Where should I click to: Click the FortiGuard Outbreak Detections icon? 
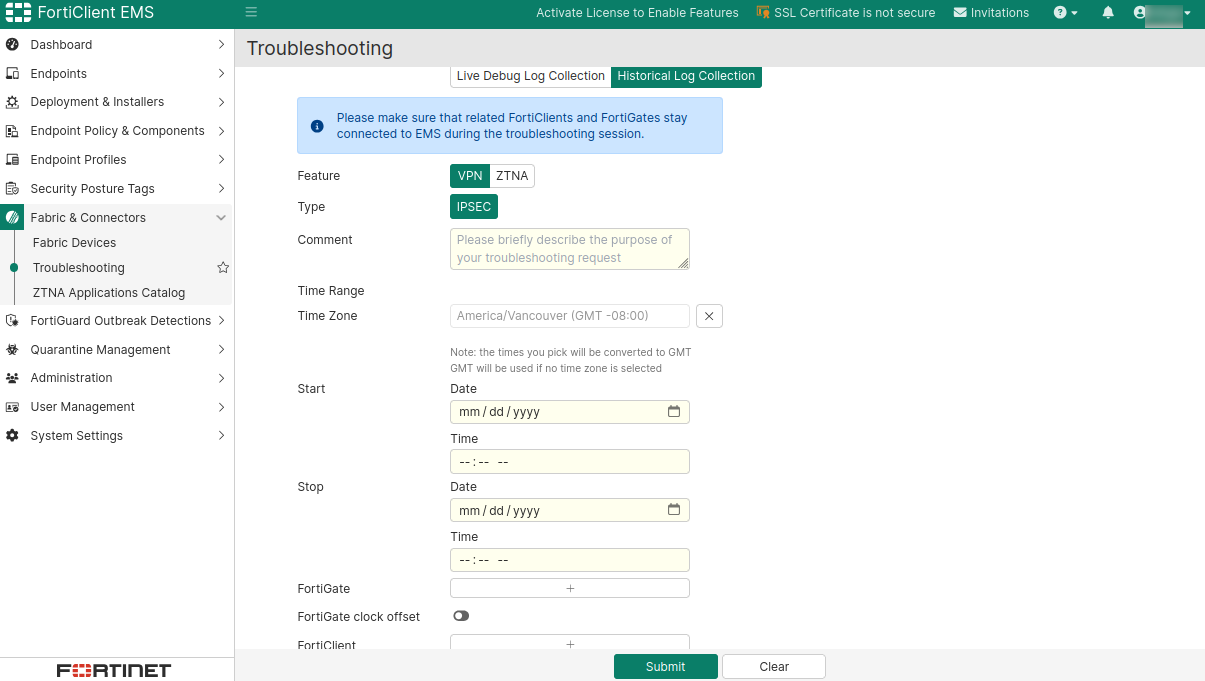coord(12,321)
